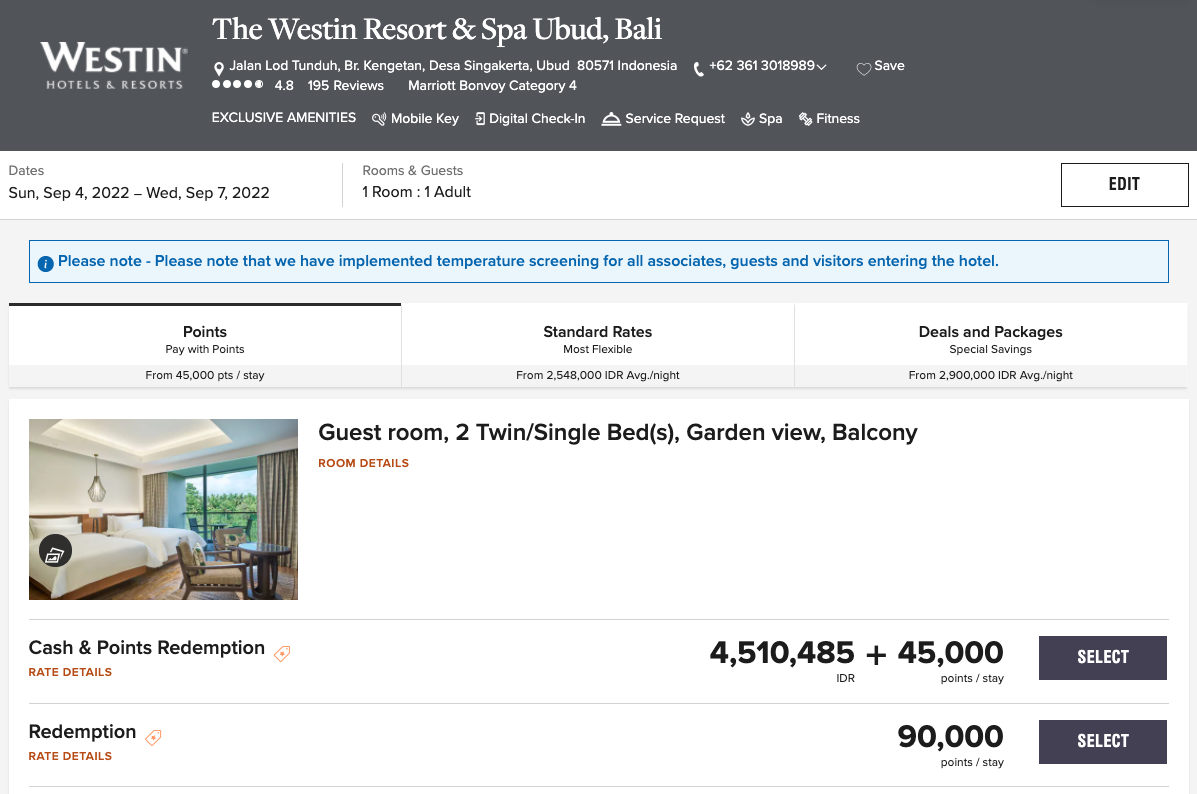This screenshot has width=1197, height=794.
Task: Click the location pin icon beside the address
Action: (219, 66)
